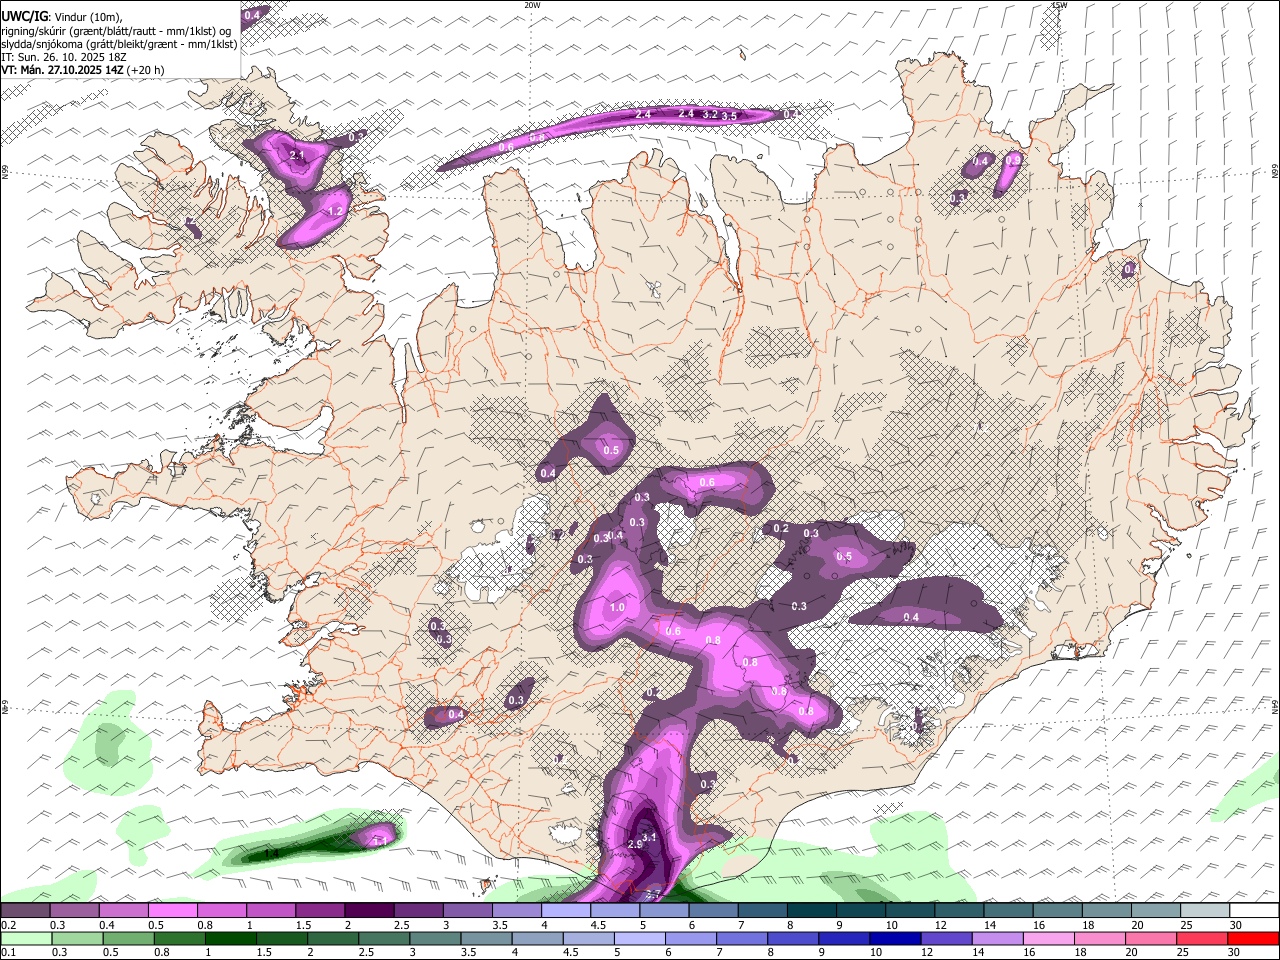1280x960 pixels.
Task: Click the '2.9' value near the south coast
Action: click(634, 845)
